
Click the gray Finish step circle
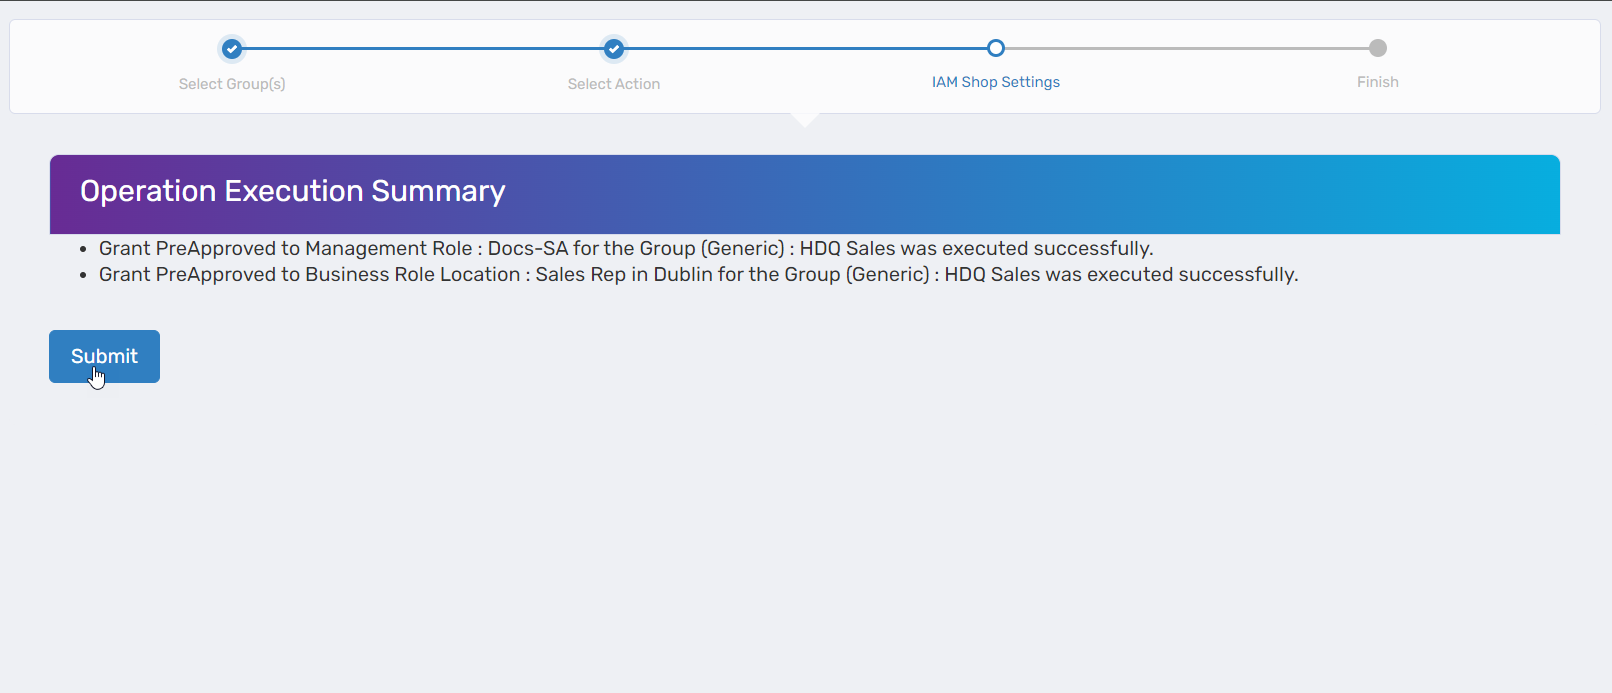point(1378,48)
